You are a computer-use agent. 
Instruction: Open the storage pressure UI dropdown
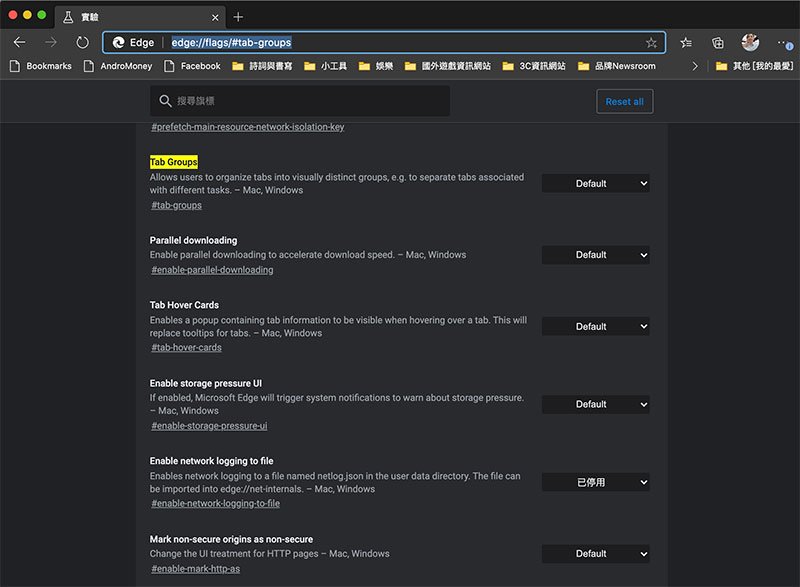click(595, 405)
